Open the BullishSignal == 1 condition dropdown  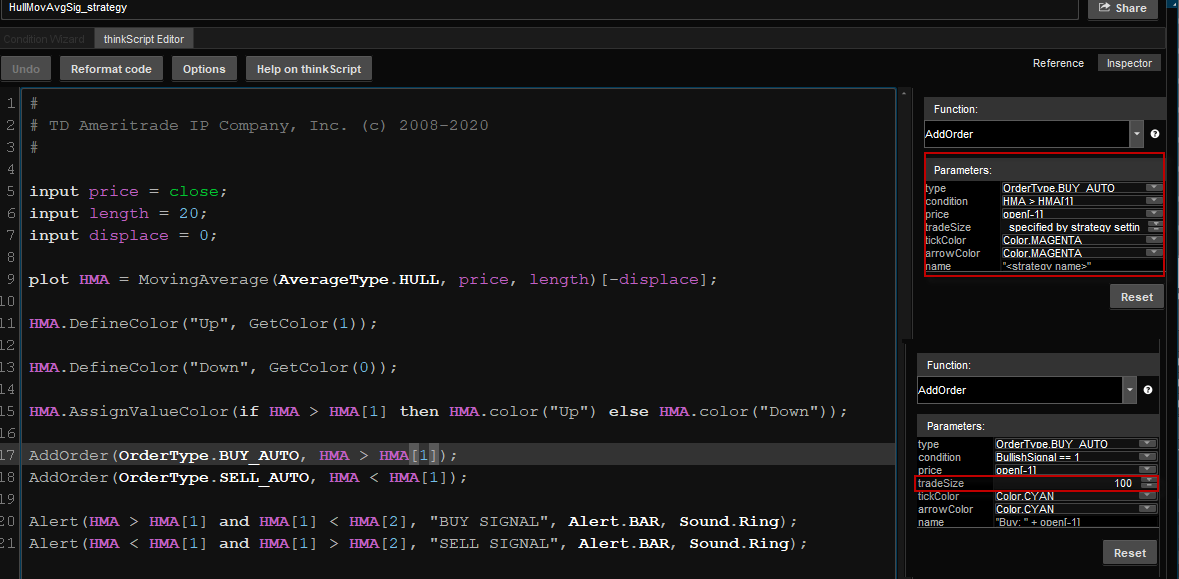(x=1147, y=457)
